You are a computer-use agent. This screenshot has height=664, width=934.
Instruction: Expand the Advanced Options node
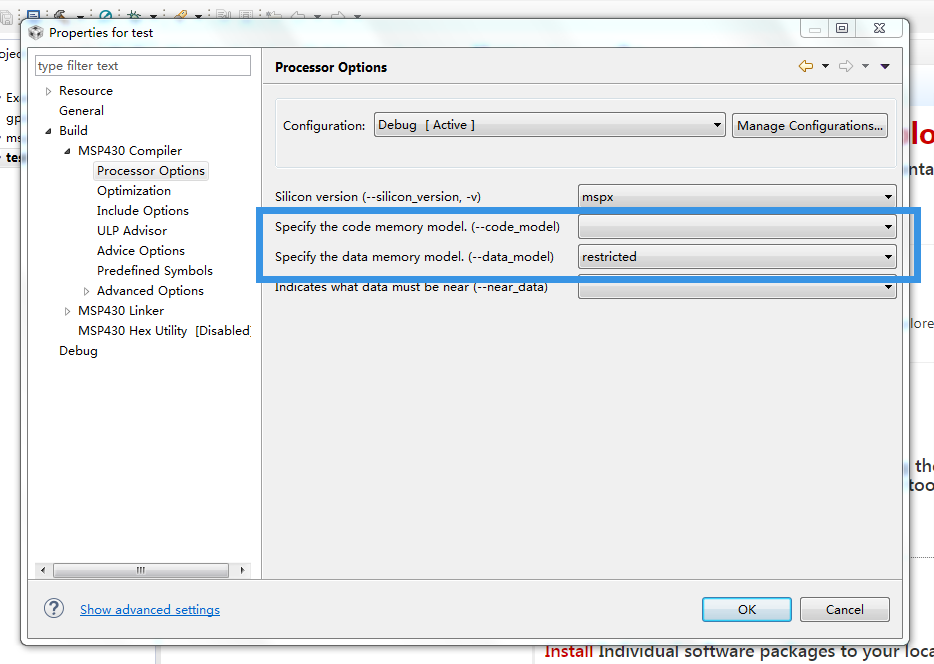[x=86, y=291]
